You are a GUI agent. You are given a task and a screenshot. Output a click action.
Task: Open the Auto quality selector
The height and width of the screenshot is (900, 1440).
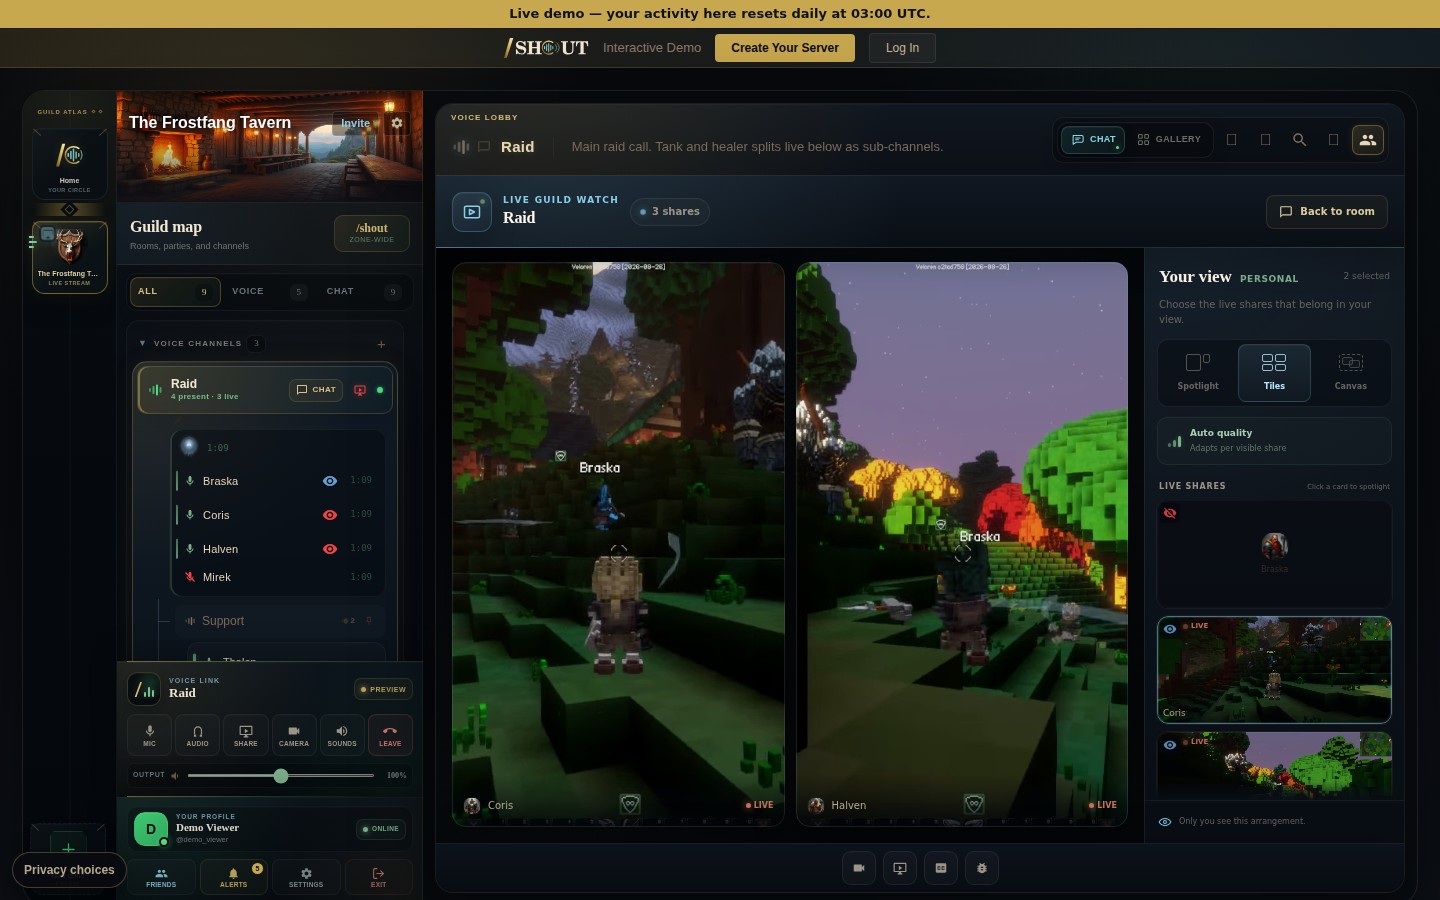click(x=1274, y=440)
